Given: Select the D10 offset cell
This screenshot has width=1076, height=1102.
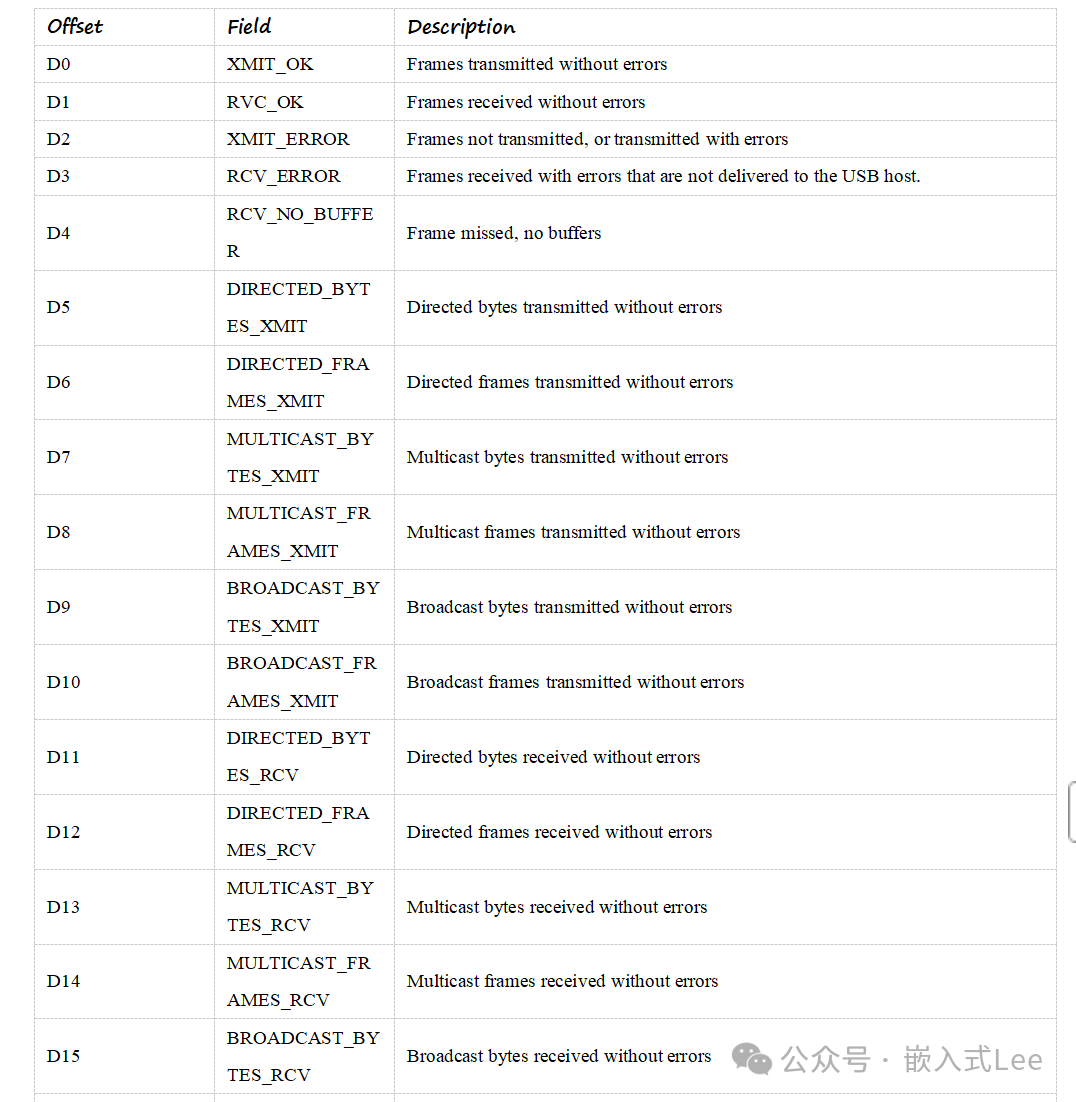Looking at the screenshot, I should click(63, 682).
